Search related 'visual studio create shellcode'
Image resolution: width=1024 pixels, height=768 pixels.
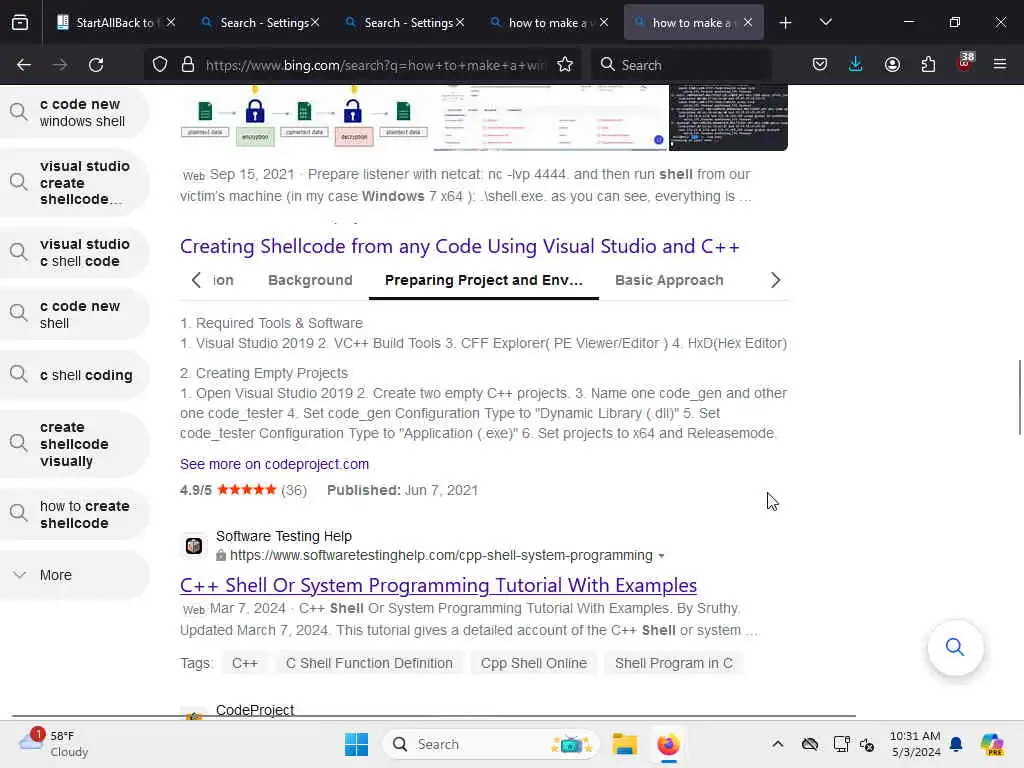pos(74,182)
